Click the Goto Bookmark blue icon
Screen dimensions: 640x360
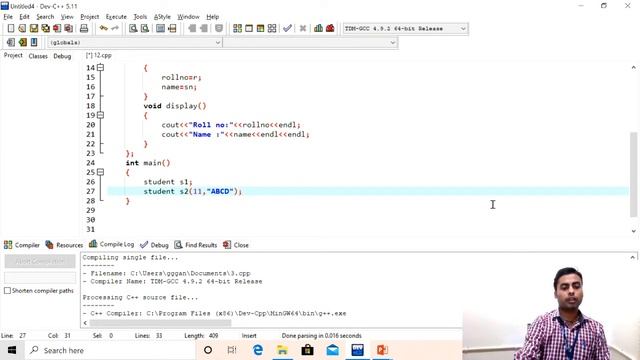(x=34, y=42)
